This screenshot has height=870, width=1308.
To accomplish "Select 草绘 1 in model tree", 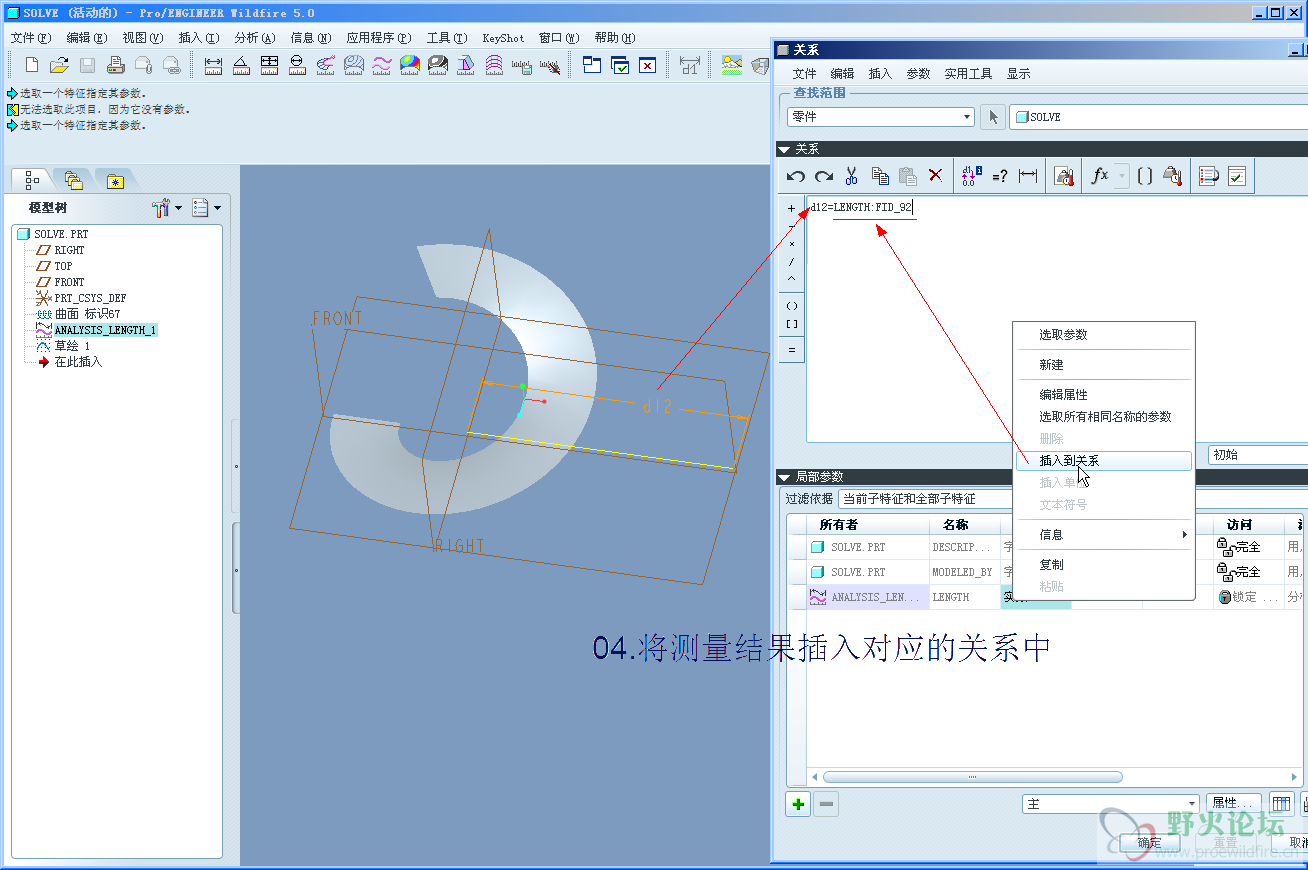I will (x=72, y=346).
